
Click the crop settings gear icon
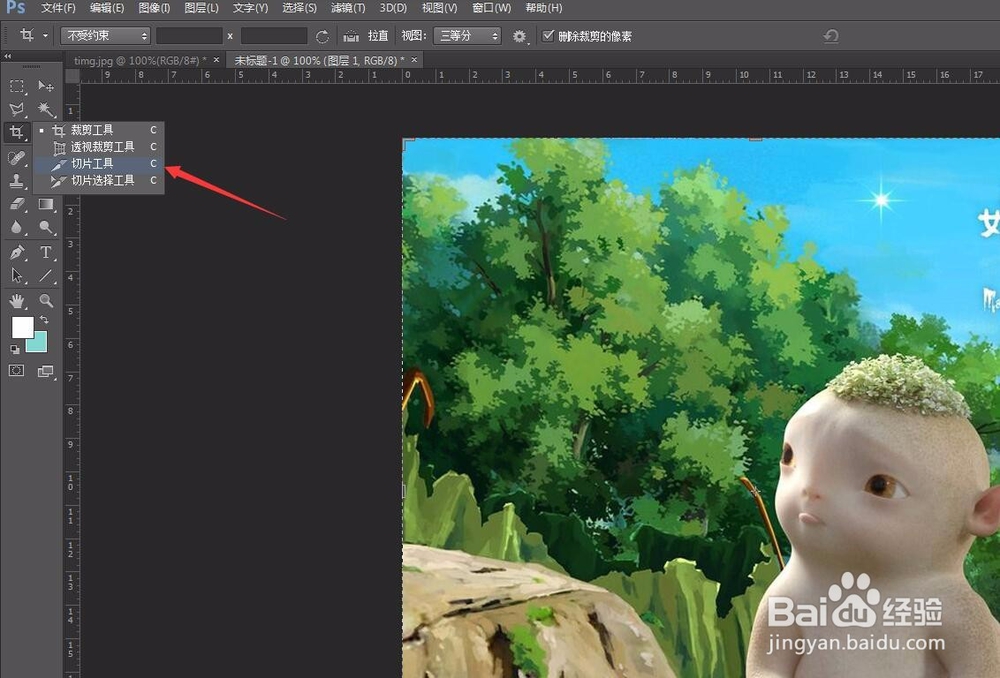pos(519,35)
